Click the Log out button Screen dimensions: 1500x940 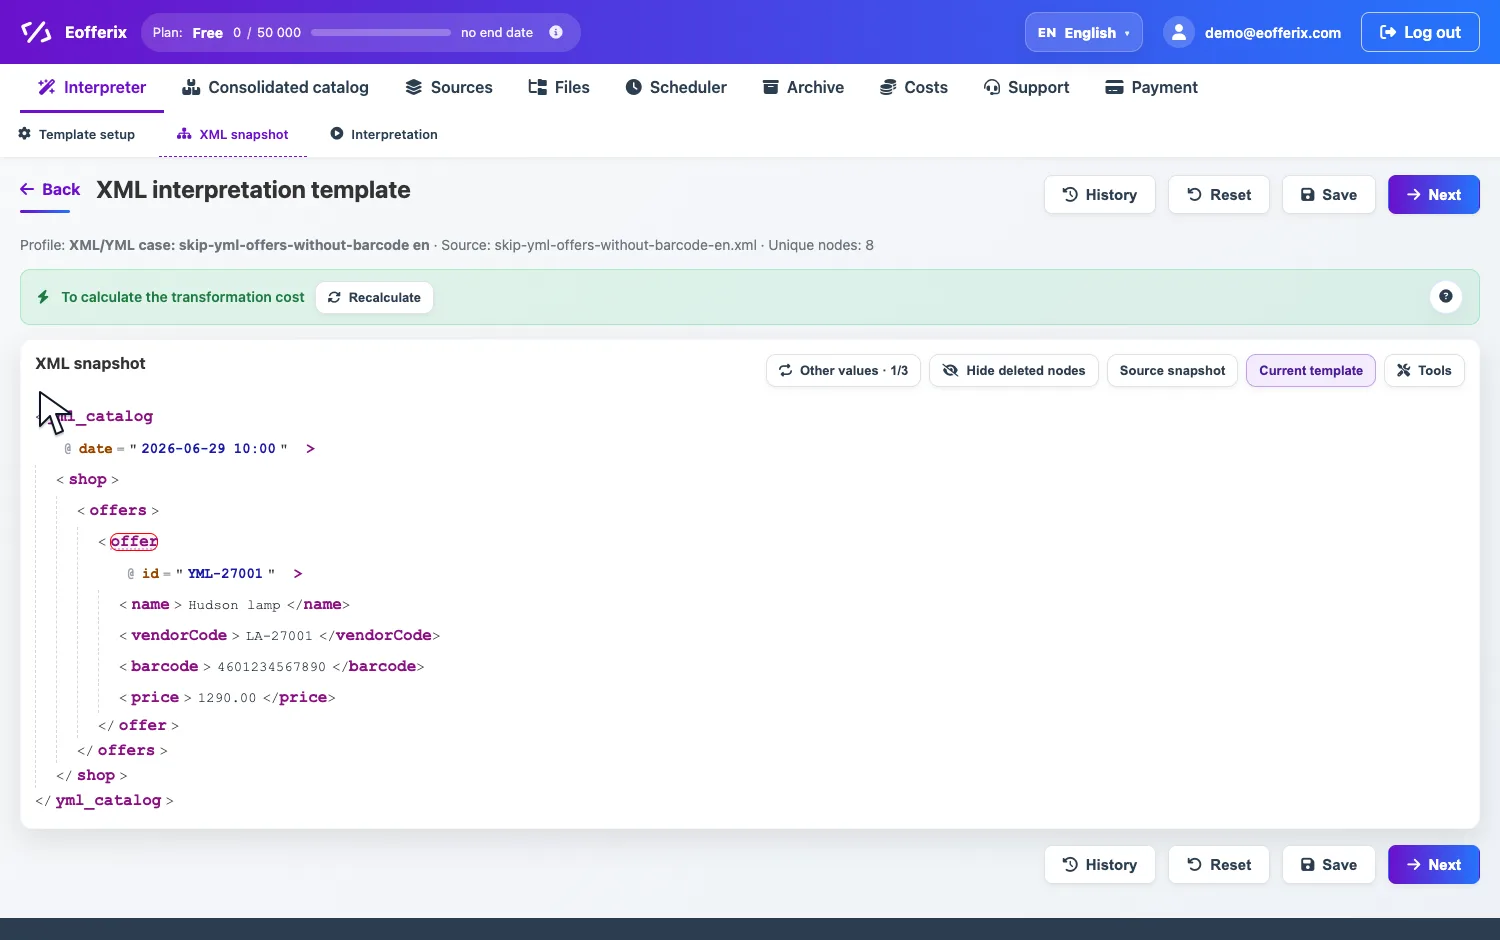click(x=1420, y=32)
